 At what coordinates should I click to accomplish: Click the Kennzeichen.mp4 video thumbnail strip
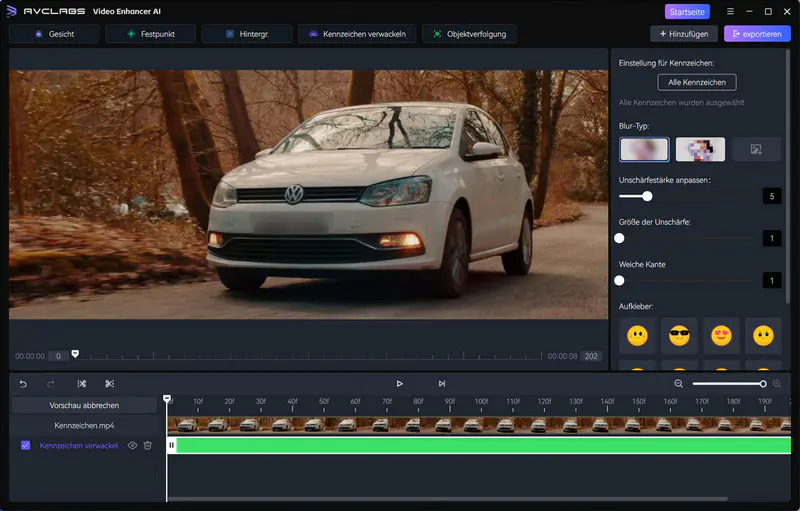478,425
